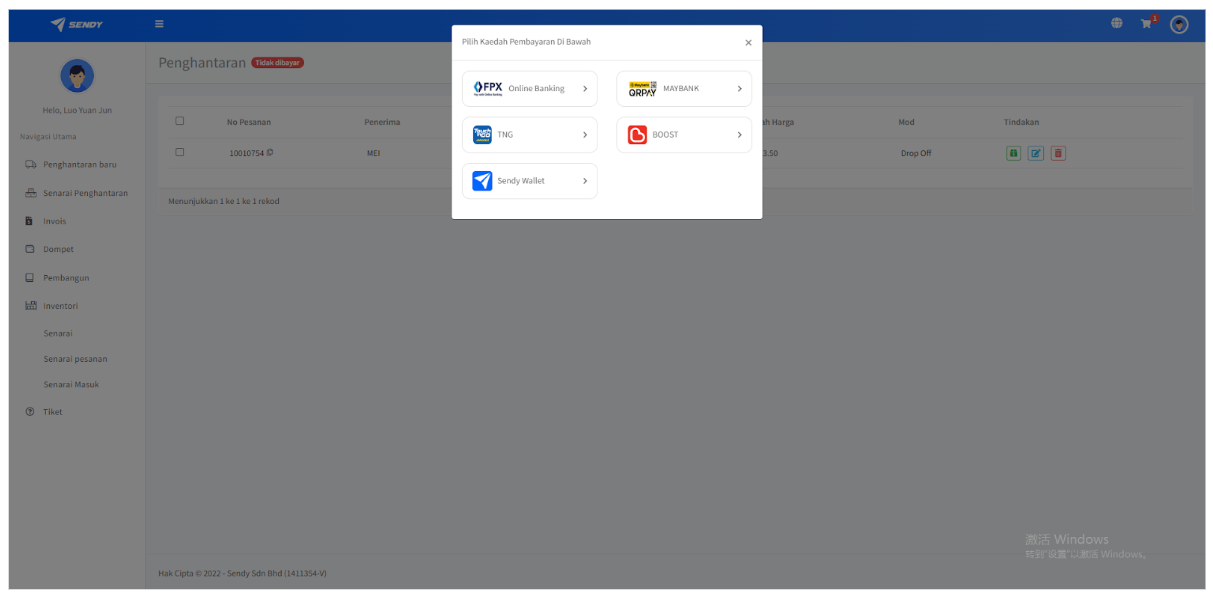Expand the BOOST option chevron

point(739,135)
